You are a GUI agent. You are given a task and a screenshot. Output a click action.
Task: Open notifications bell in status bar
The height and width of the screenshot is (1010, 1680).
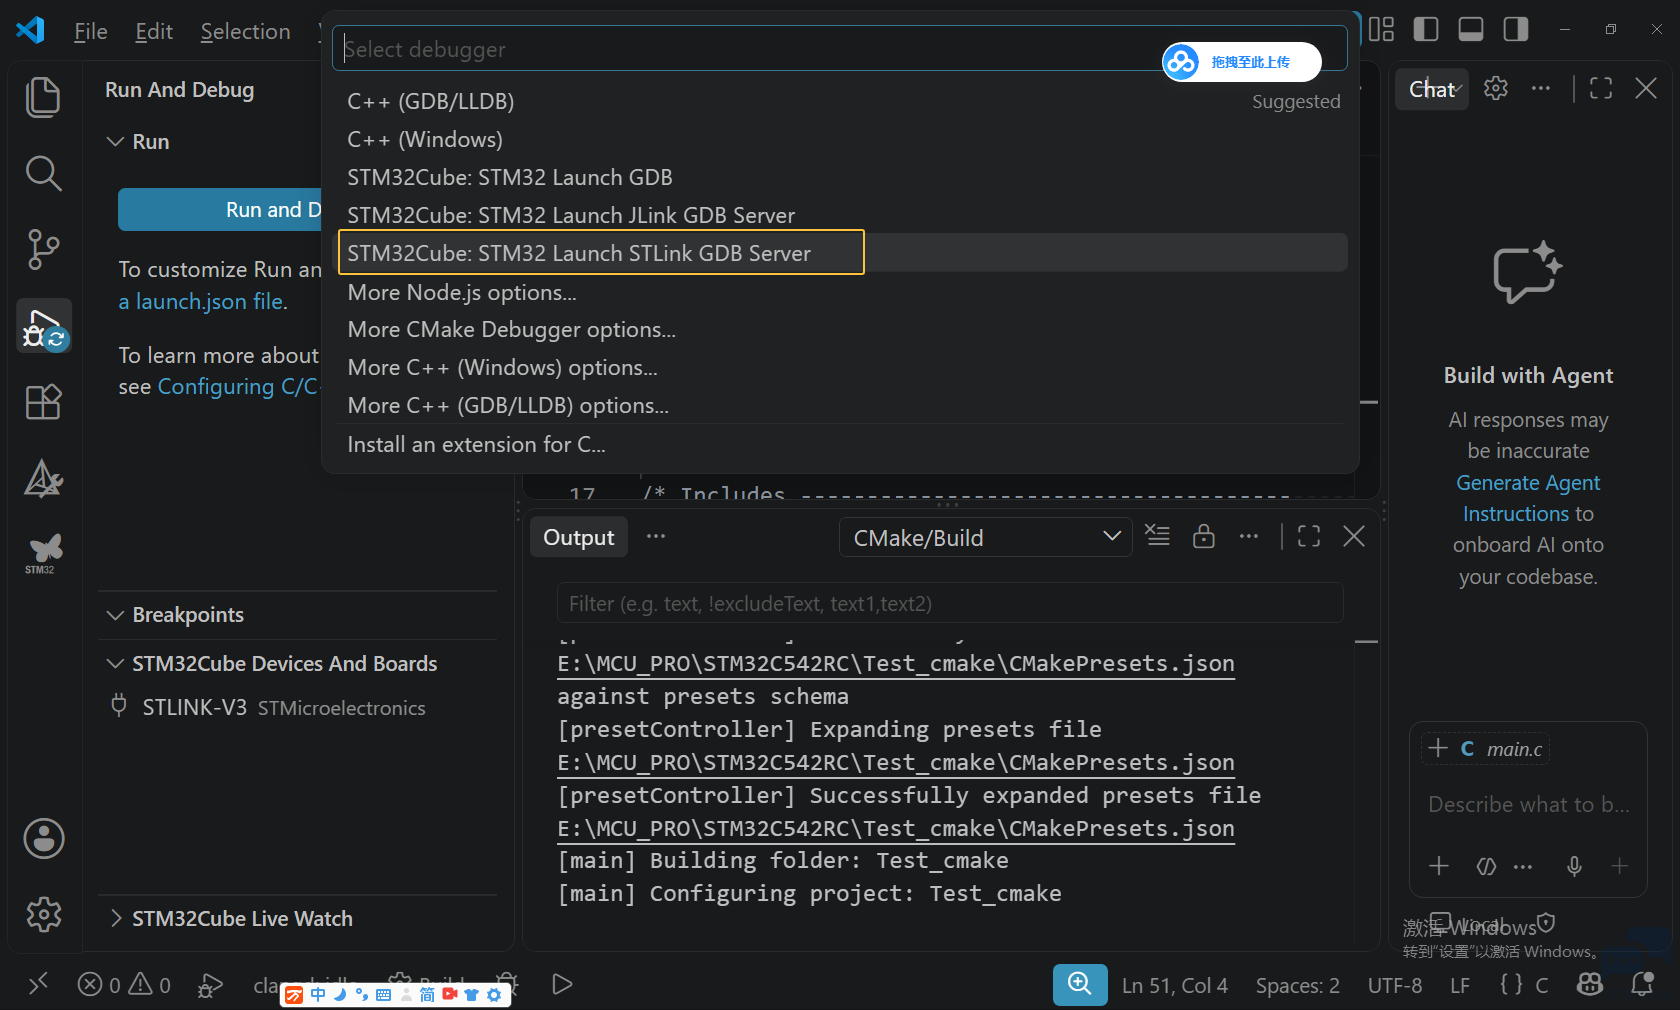(x=1642, y=985)
